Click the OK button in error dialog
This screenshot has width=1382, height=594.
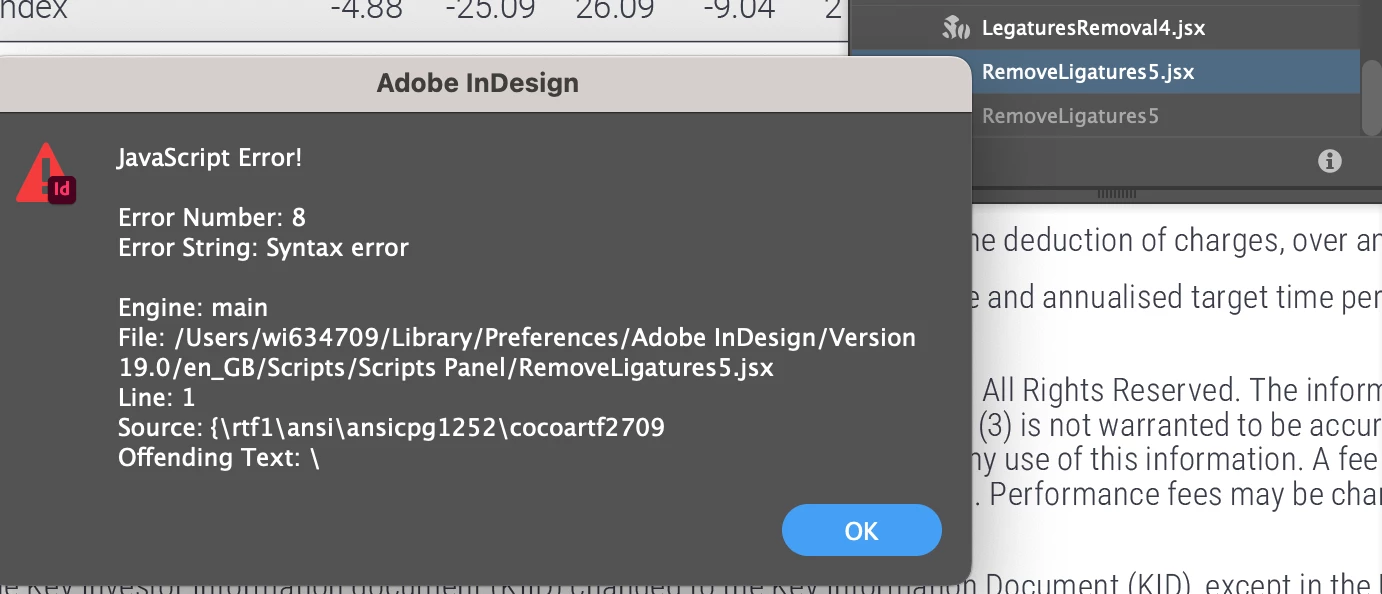pyautogui.click(x=861, y=530)
